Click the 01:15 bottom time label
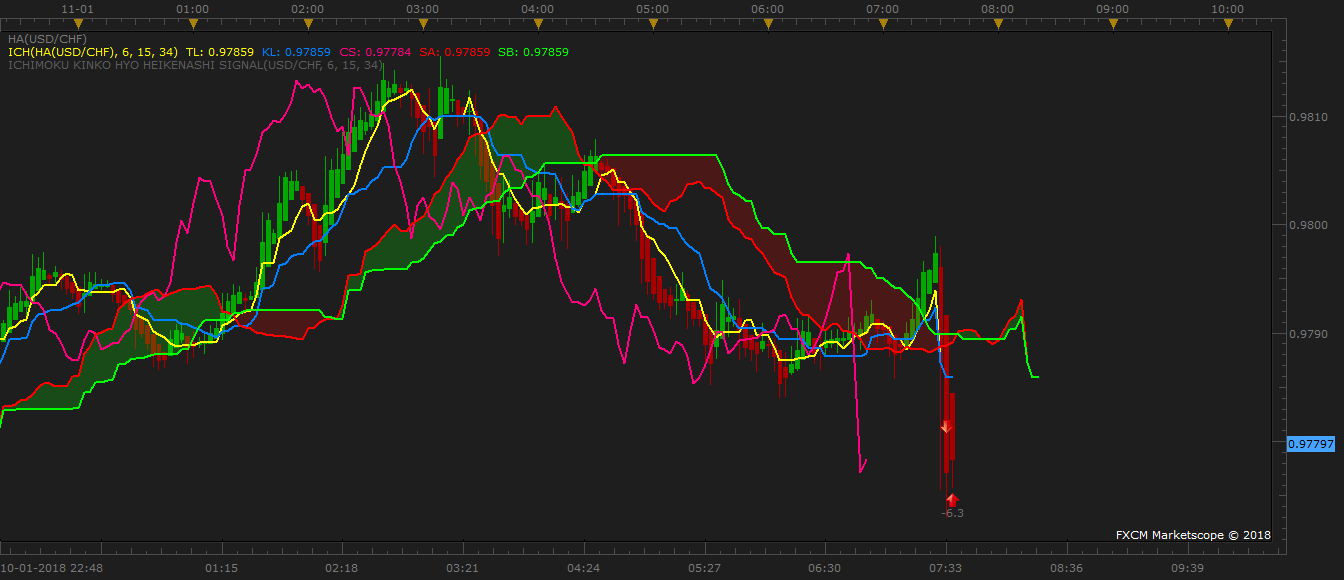This screenshot has width=1344, height=580. pyautogui.click(x=221, y=567)
